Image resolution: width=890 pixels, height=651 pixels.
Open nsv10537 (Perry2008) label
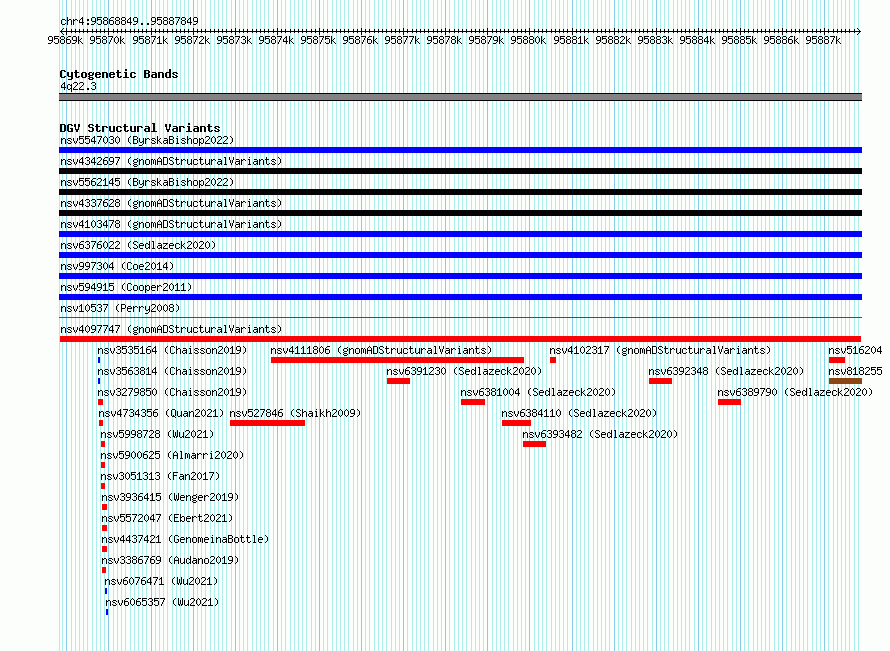tap(120, 308)
